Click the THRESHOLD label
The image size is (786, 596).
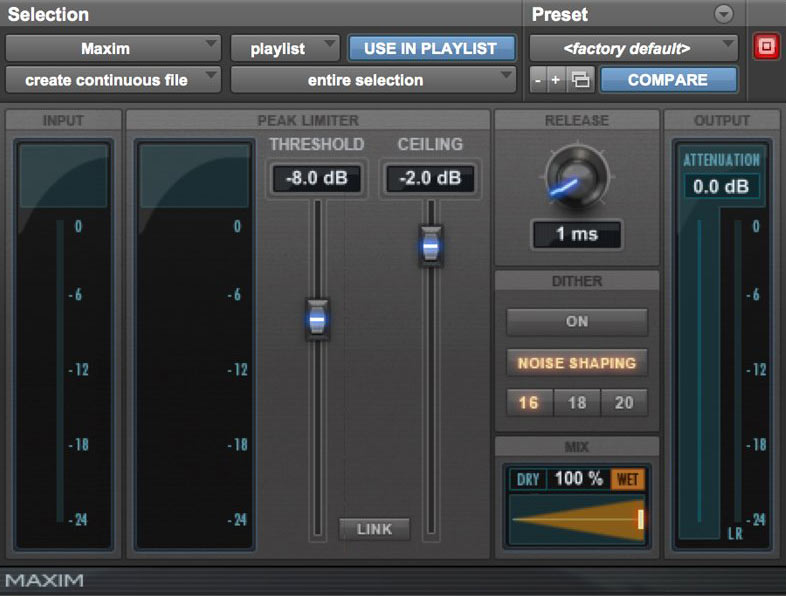(317, 144)
